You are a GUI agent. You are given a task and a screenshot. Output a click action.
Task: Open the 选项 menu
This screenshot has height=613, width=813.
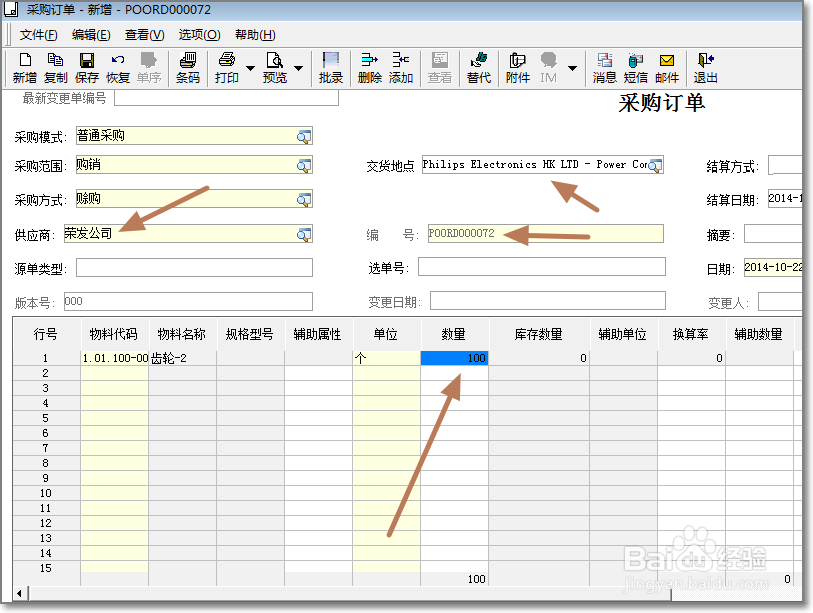[195, 34]
